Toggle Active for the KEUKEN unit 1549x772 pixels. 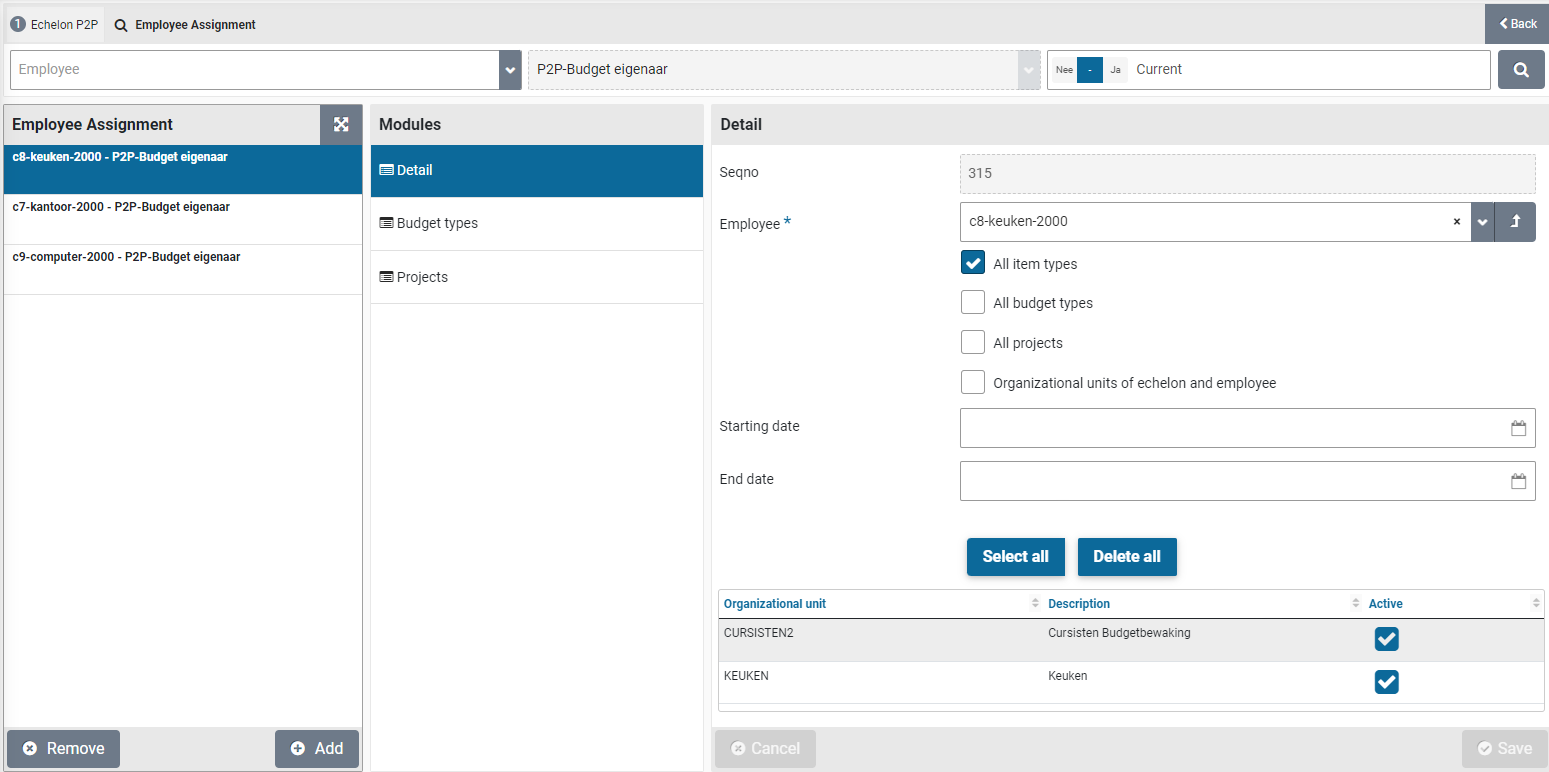[x=1386, y=682]
